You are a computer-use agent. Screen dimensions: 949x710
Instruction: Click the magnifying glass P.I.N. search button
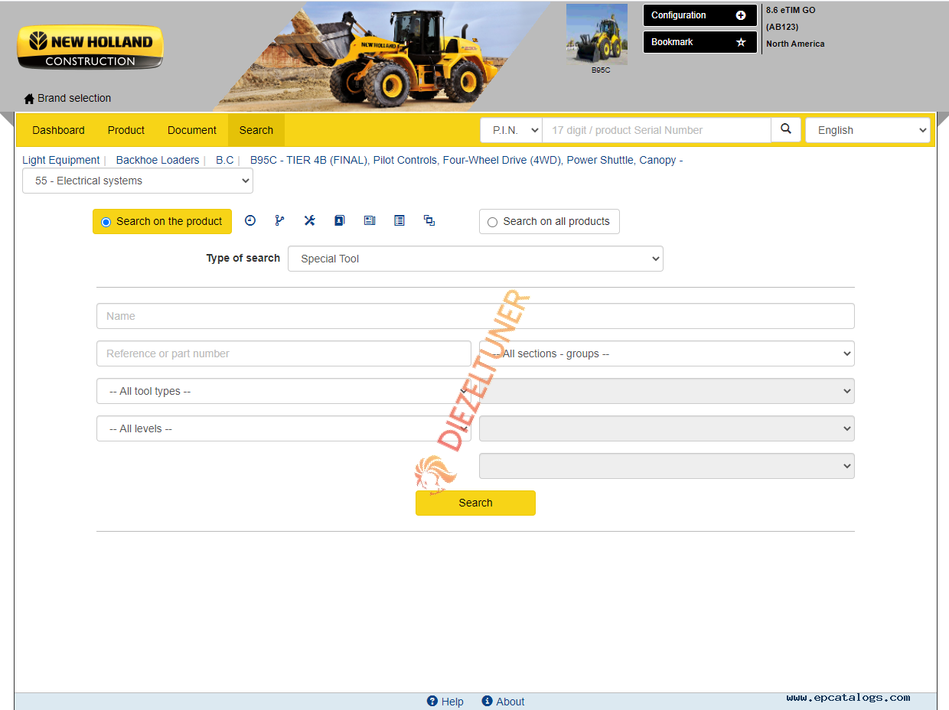click(x=786, y=129)
